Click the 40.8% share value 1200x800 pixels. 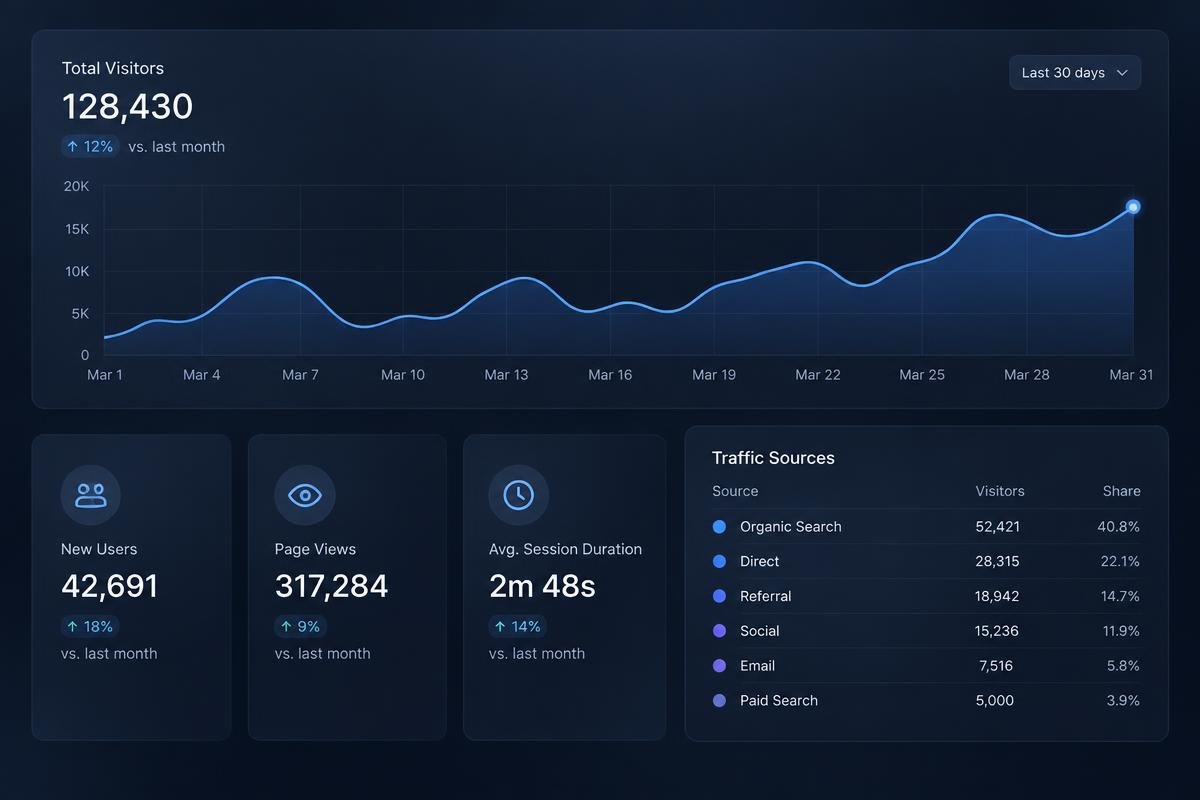(x=1118, y=526)
